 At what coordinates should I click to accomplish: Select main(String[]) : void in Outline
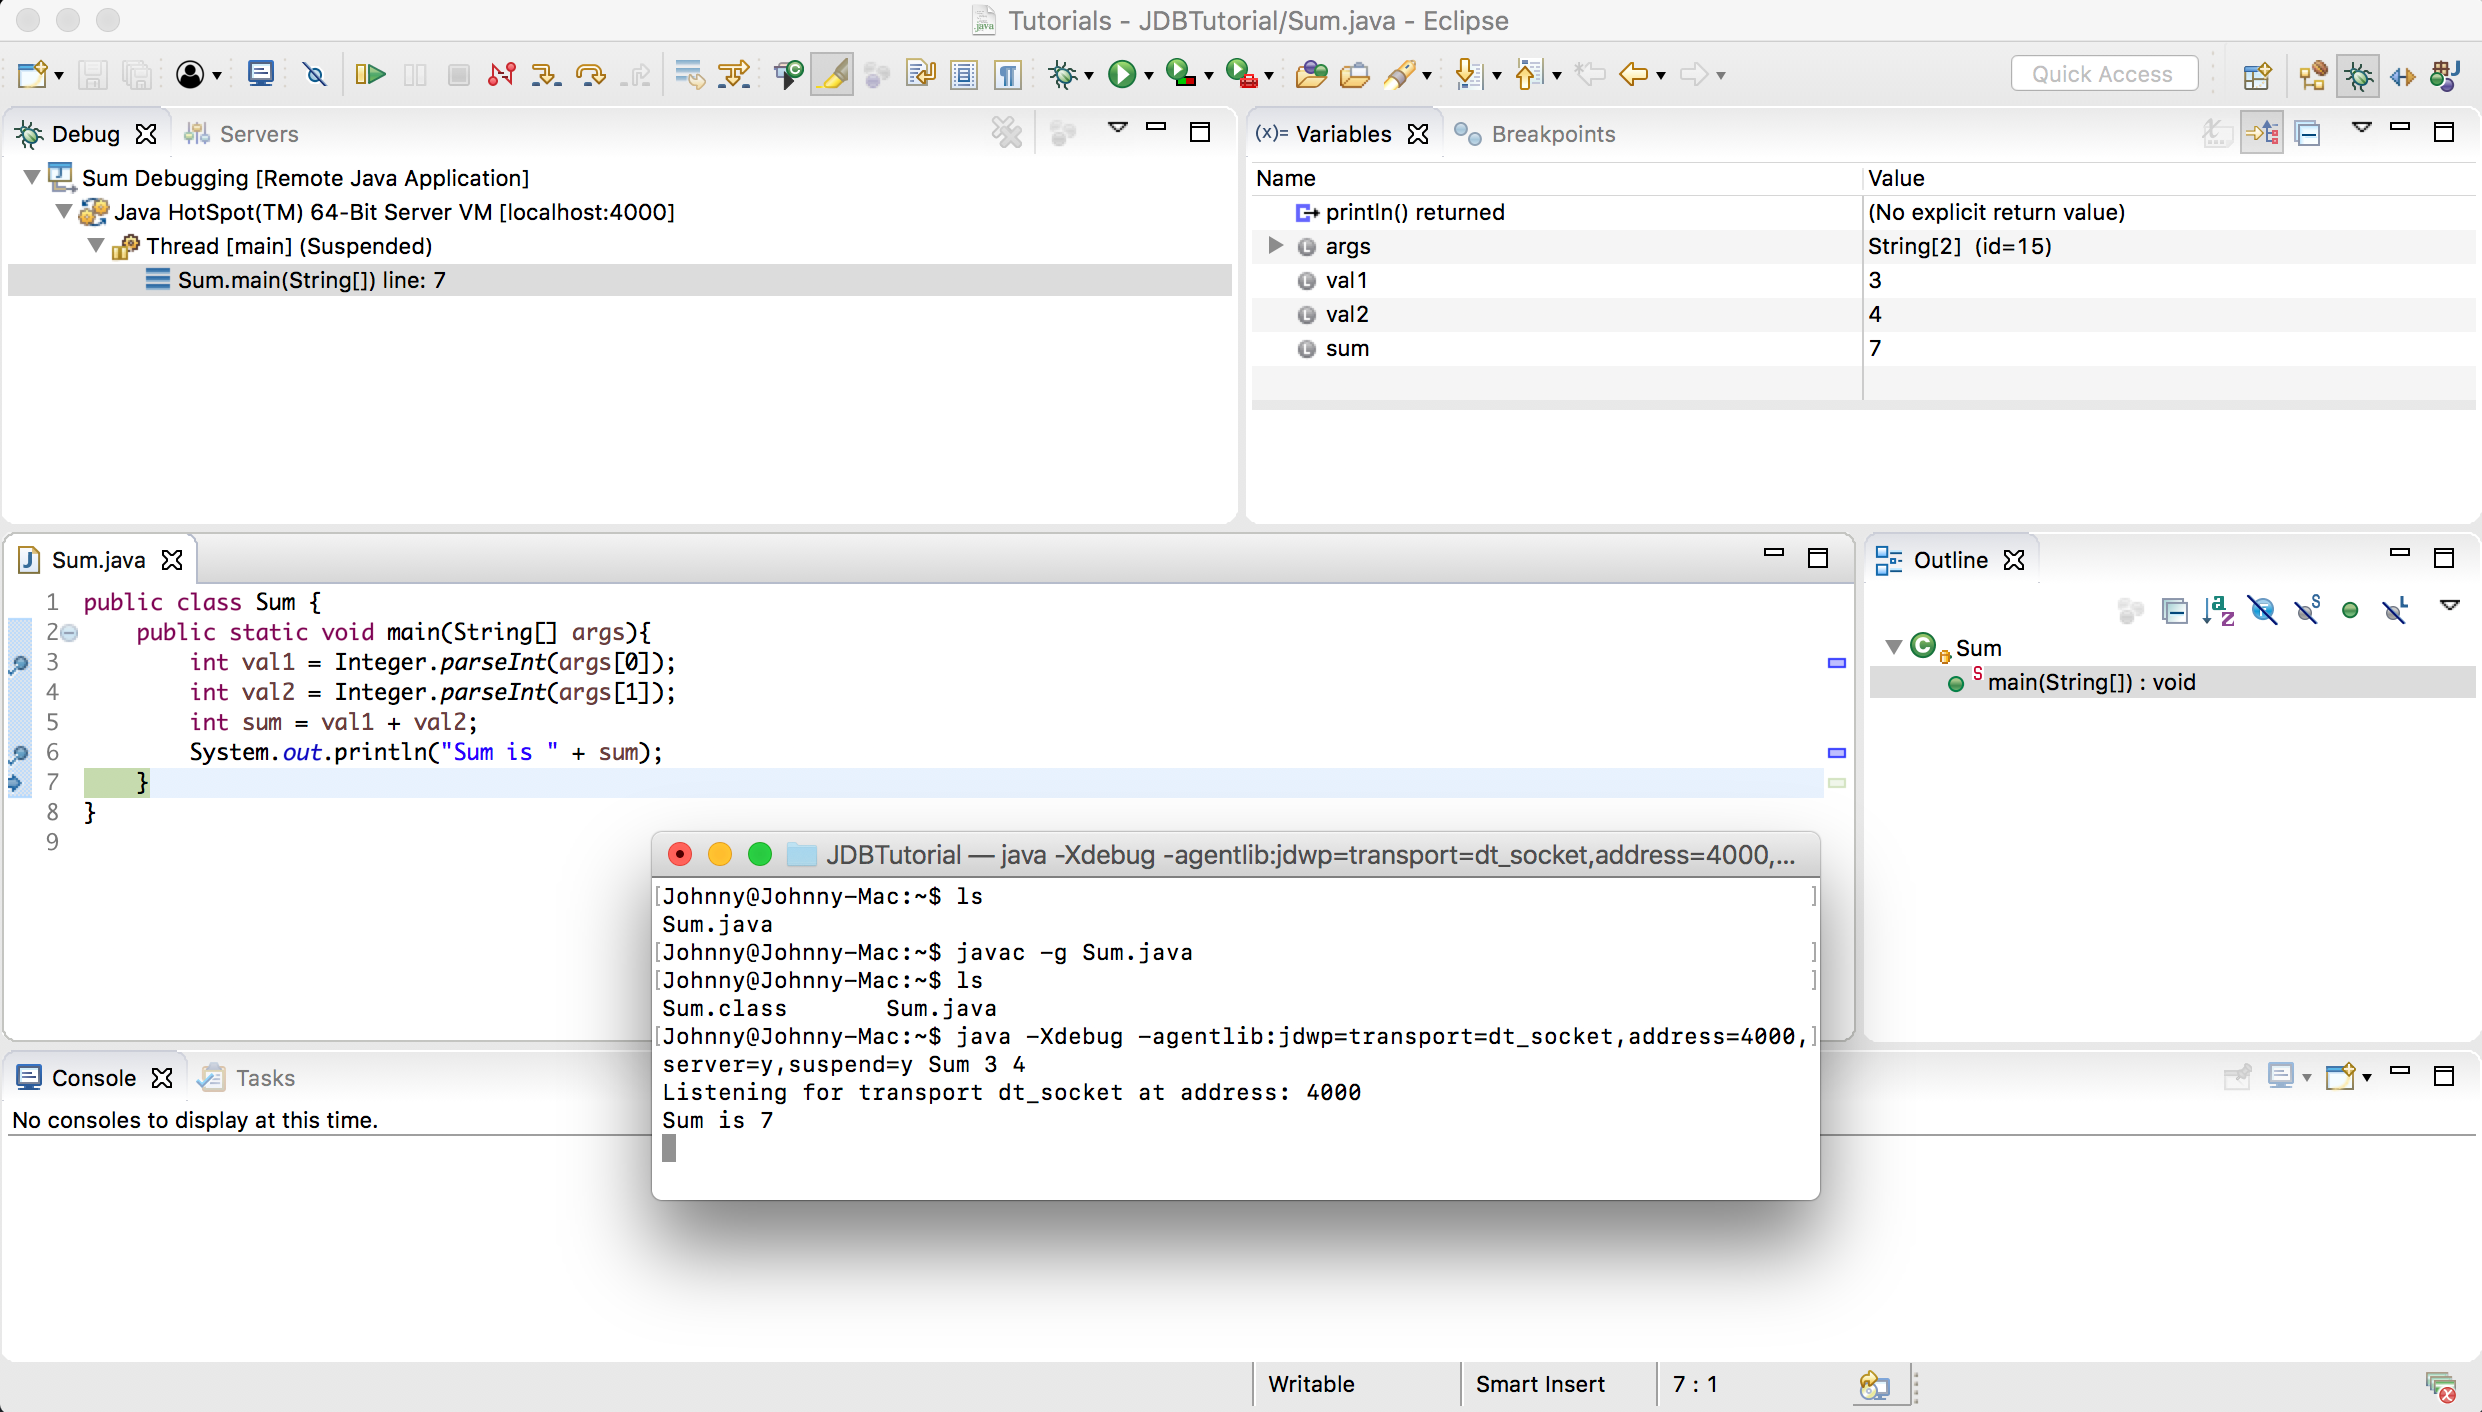point(2172,682)
